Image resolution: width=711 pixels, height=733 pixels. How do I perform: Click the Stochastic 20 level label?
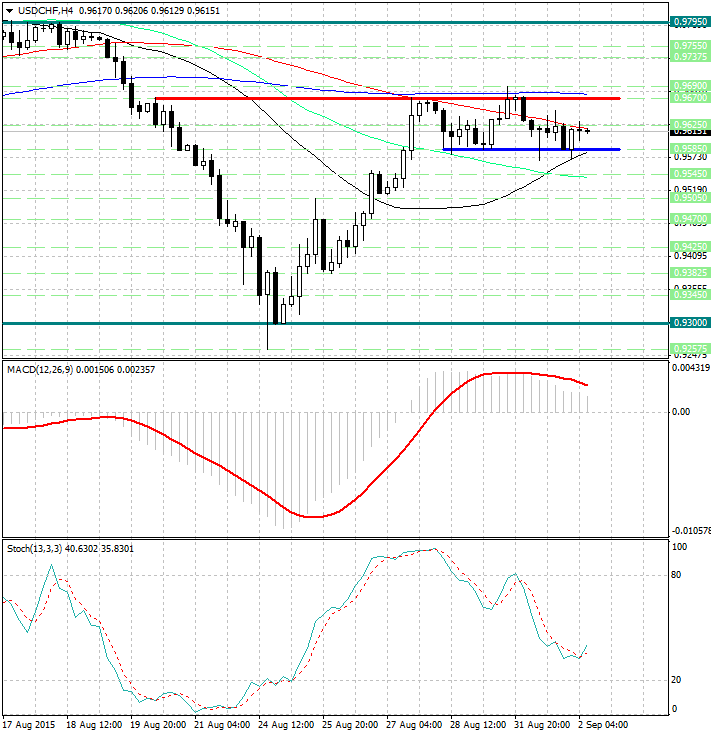[677, 680]
